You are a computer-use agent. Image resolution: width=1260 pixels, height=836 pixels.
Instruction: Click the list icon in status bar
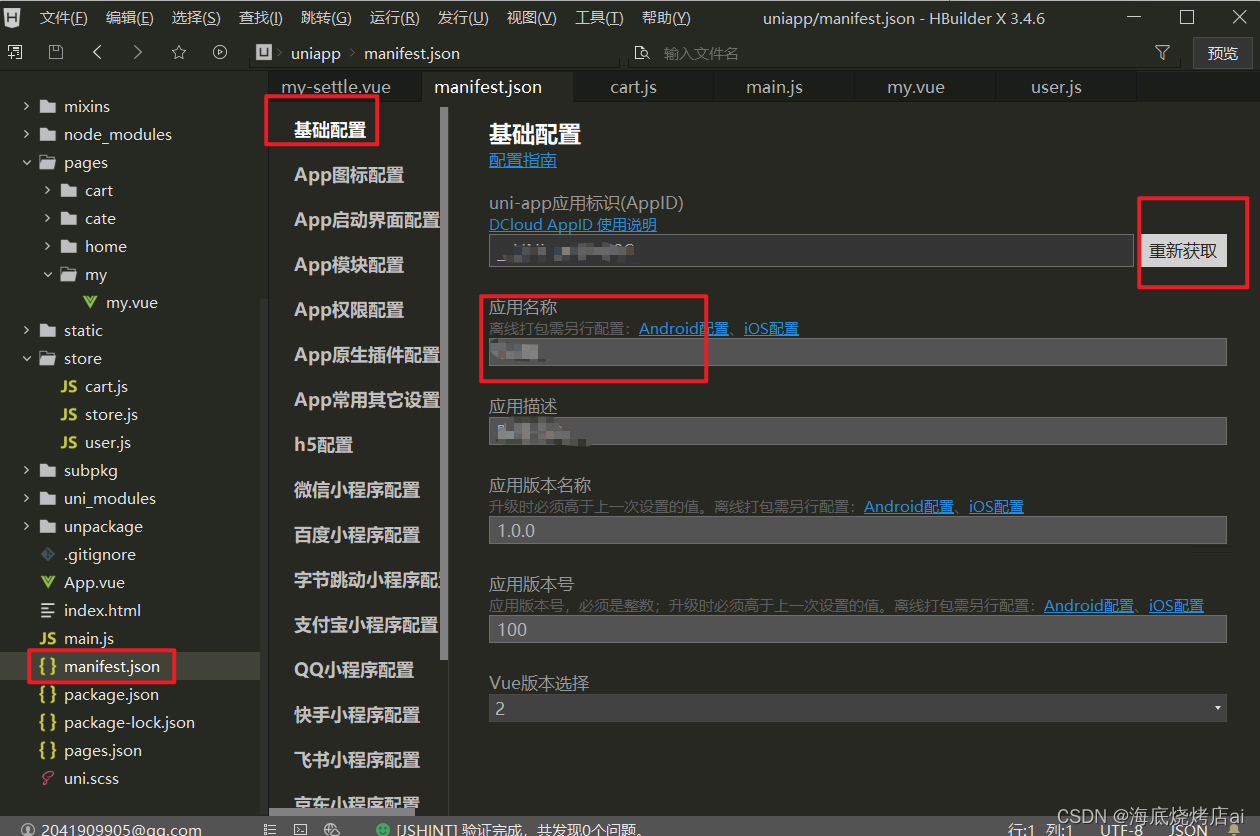coord(271,829)
